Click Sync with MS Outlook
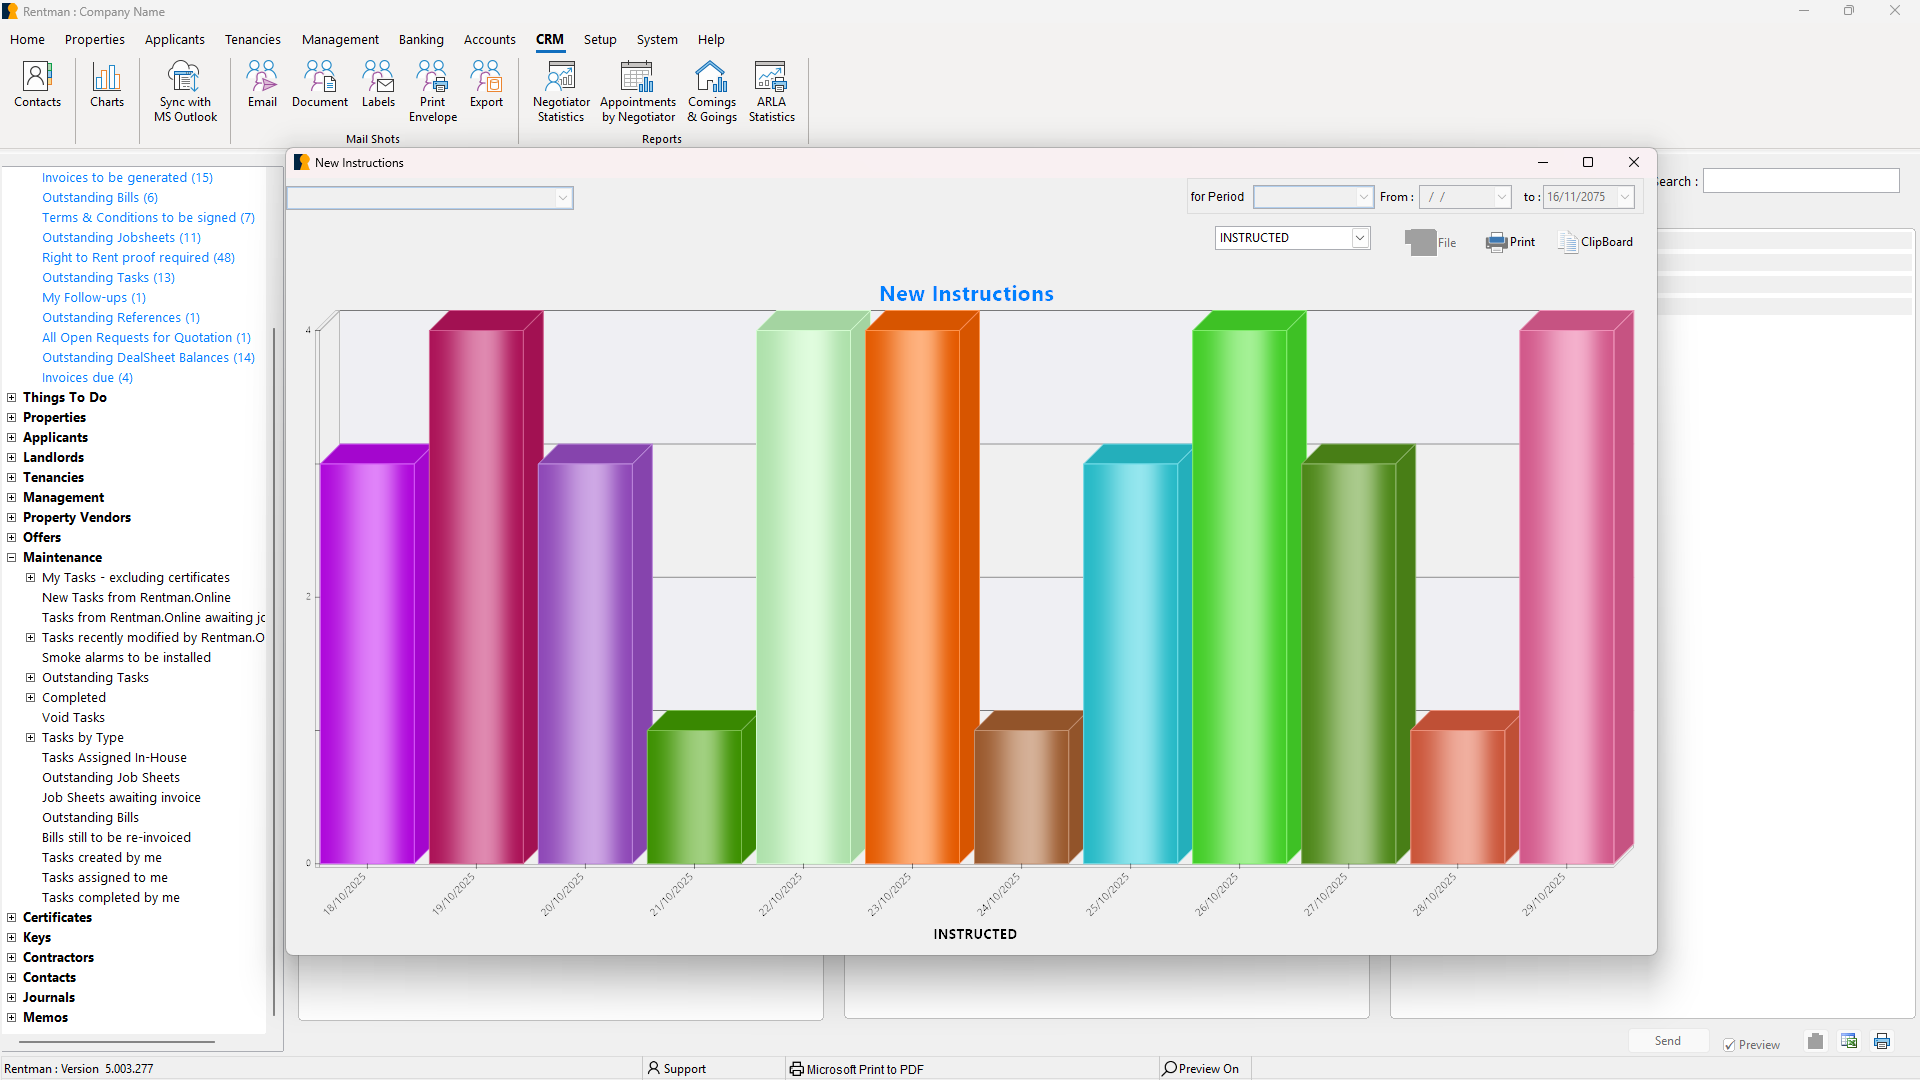Image resolution: width=1920 pixels, height=1080 pixels. coord(183,90)
